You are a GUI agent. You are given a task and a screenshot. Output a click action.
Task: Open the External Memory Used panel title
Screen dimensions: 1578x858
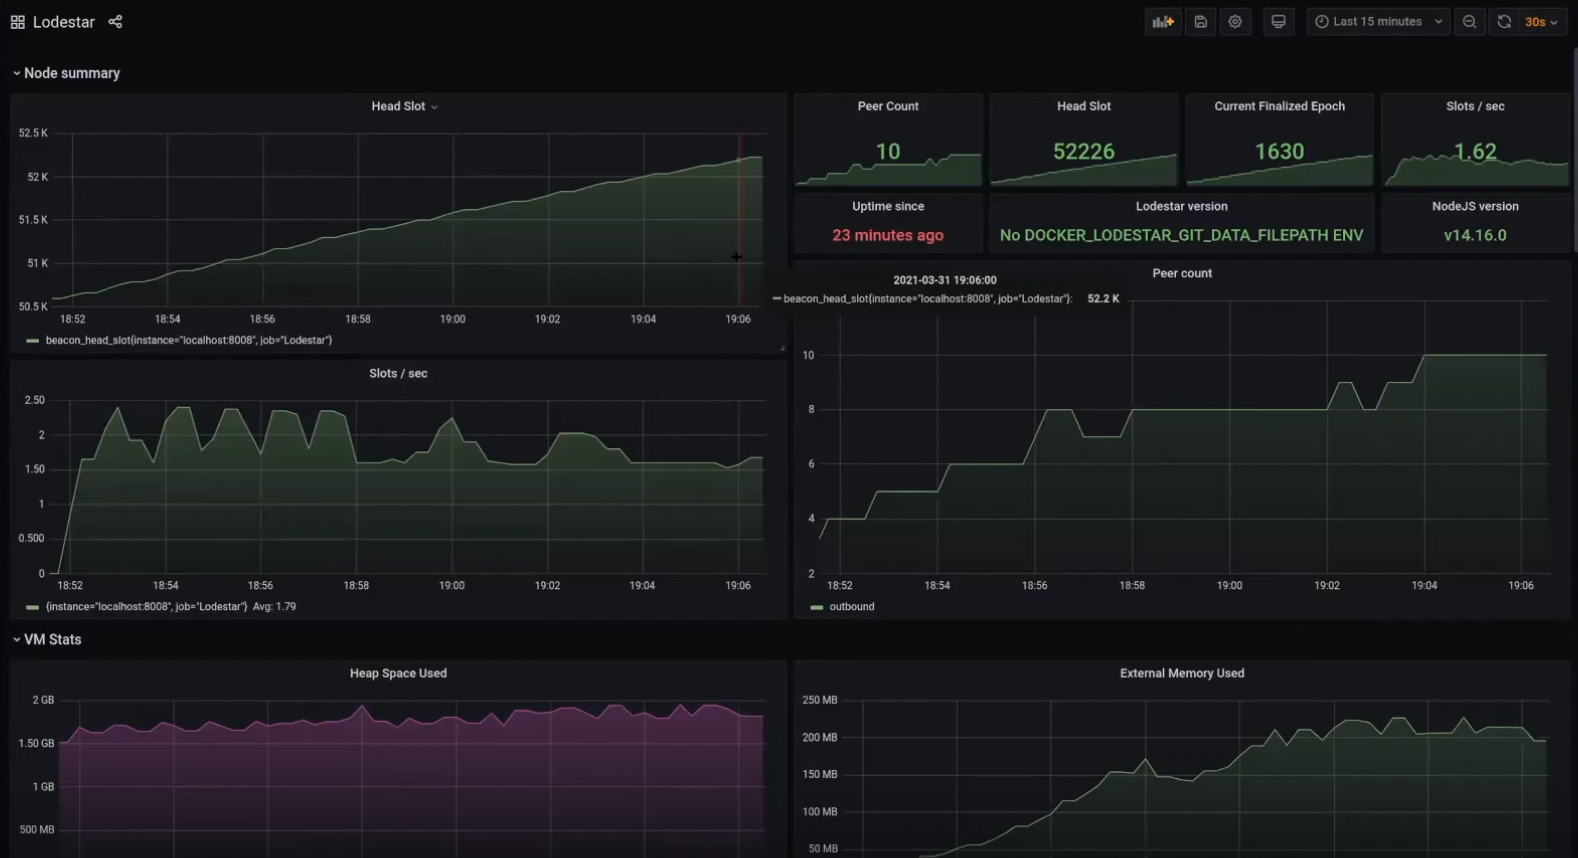coord(1182,673)
